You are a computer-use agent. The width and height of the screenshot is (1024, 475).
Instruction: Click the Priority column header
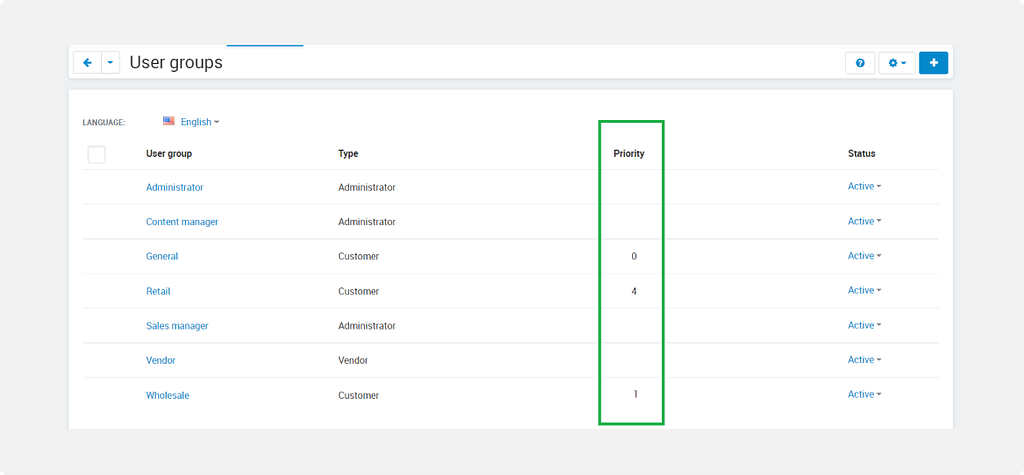click(629, 154)
